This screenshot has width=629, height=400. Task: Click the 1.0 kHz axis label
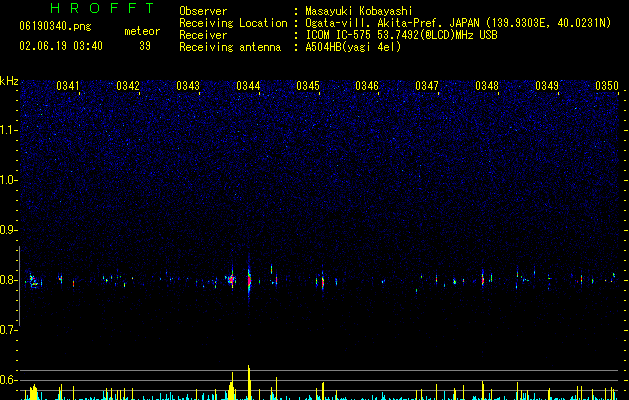9,180
